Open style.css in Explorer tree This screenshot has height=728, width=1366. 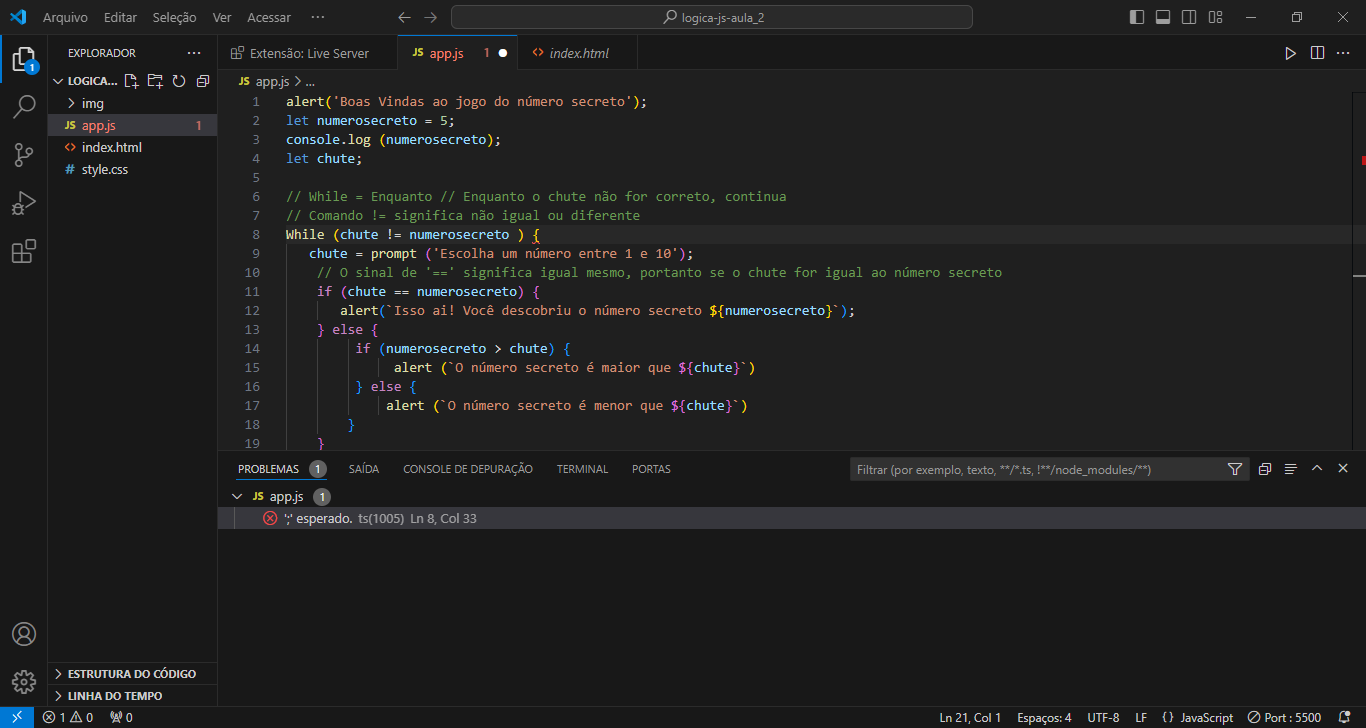point(132,169)
